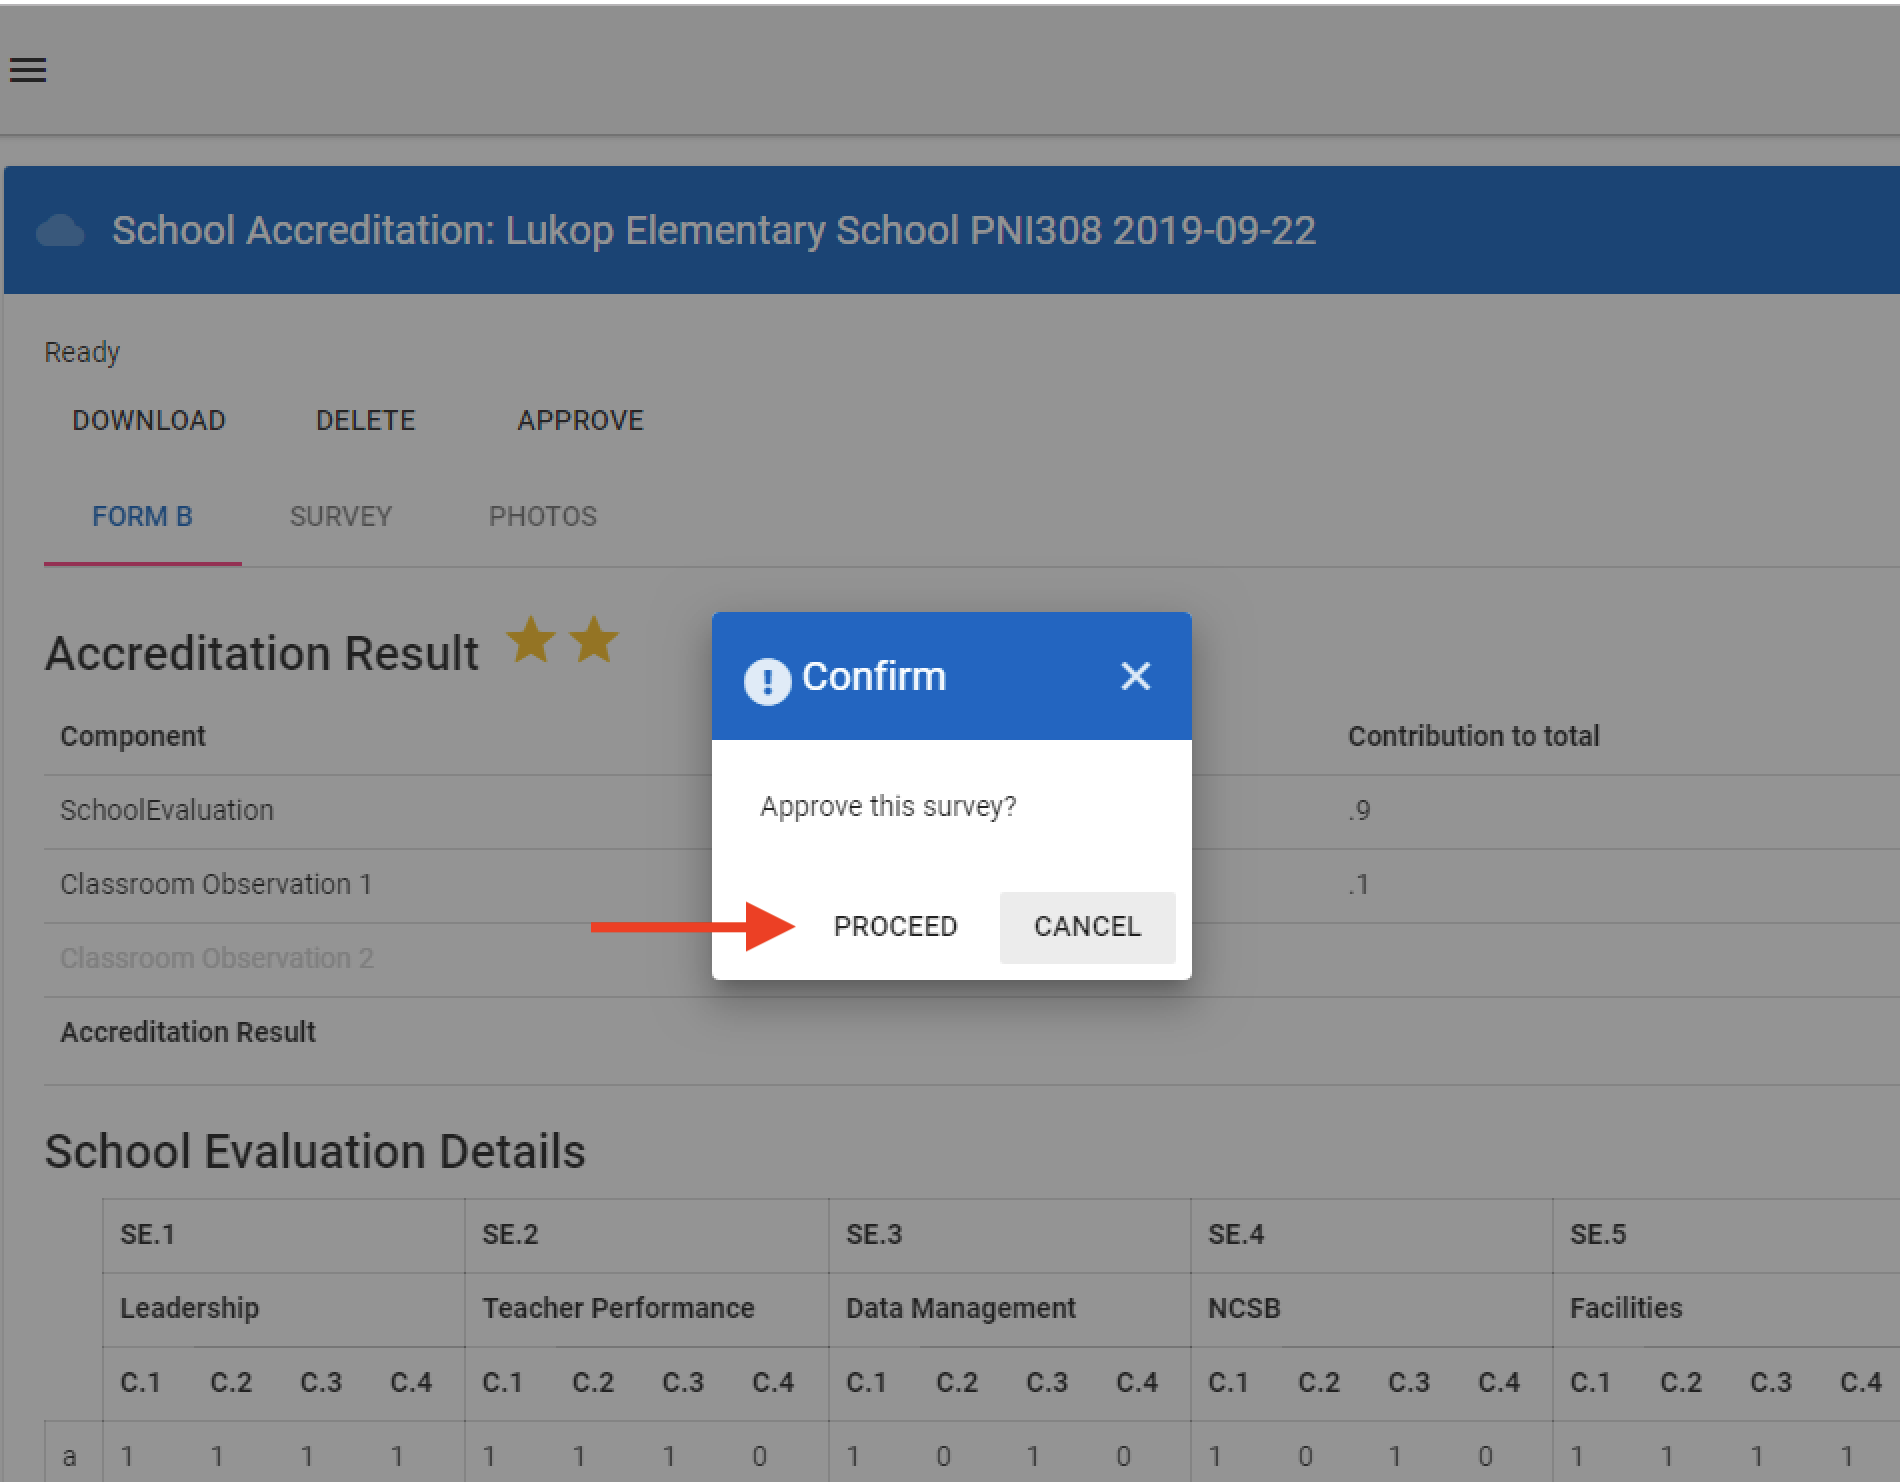Screen dimensions: 1900x1482
Task: Select the SchoolEvaluation row
Action: tap(167, 811)
